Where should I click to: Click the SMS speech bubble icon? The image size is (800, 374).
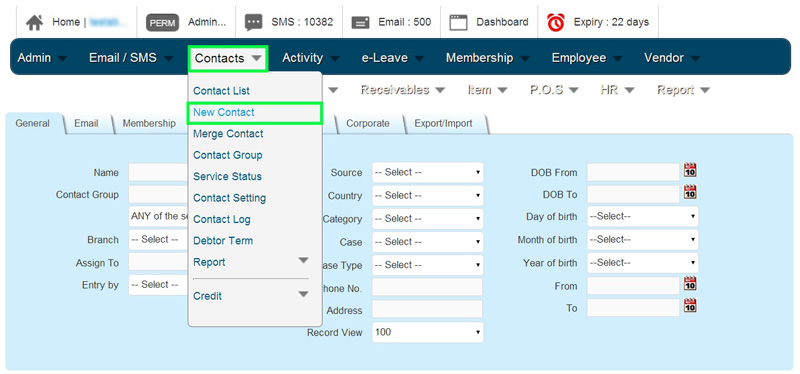point(254,22)
